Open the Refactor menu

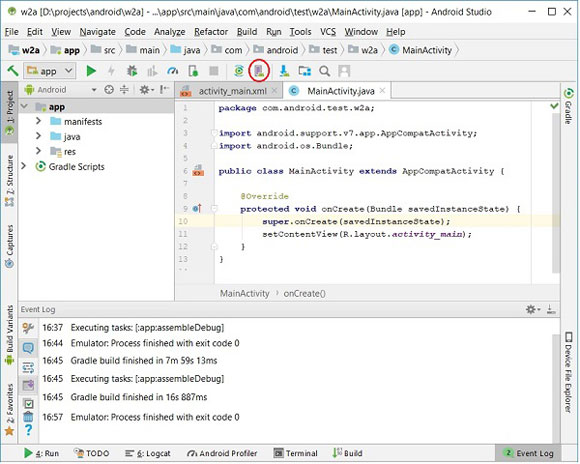(x=211, y=32)
